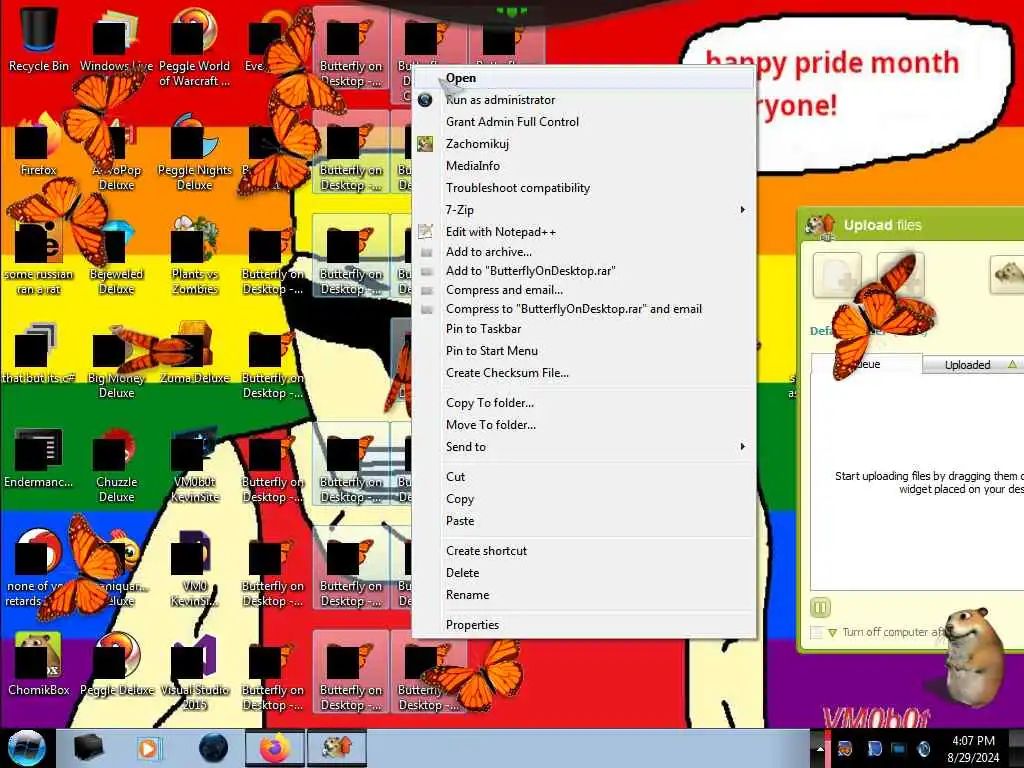Screen dimensions: 1024x768
Task: Choose Troubleshoot compatibility
Action: [x=584, y=188]
